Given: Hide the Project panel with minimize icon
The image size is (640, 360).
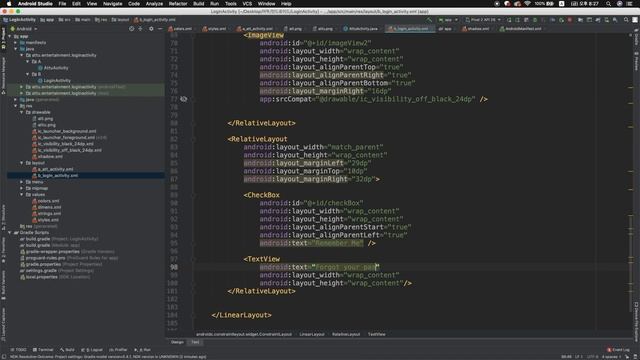Looking at the screenshot, I should (x=160, y=29).
